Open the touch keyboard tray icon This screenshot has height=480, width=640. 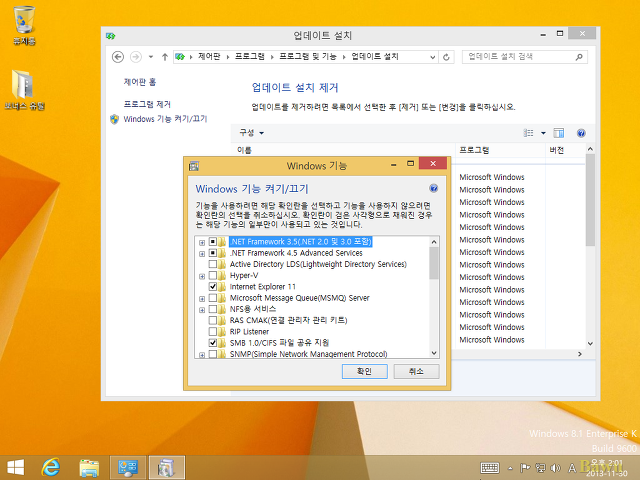(490, 468)
